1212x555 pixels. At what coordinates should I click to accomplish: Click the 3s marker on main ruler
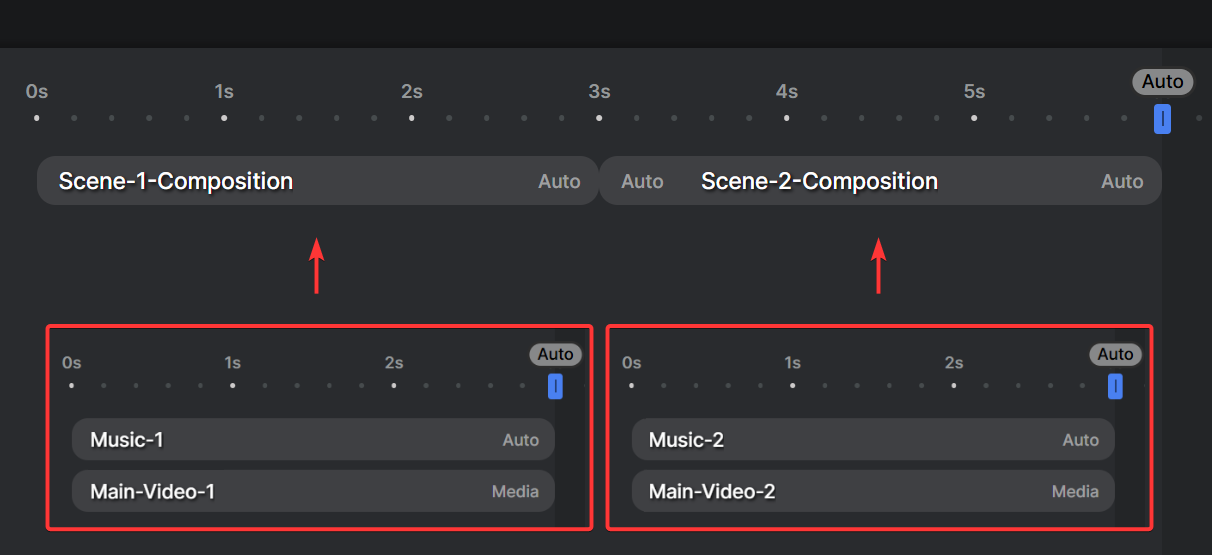tap(599, 92)
